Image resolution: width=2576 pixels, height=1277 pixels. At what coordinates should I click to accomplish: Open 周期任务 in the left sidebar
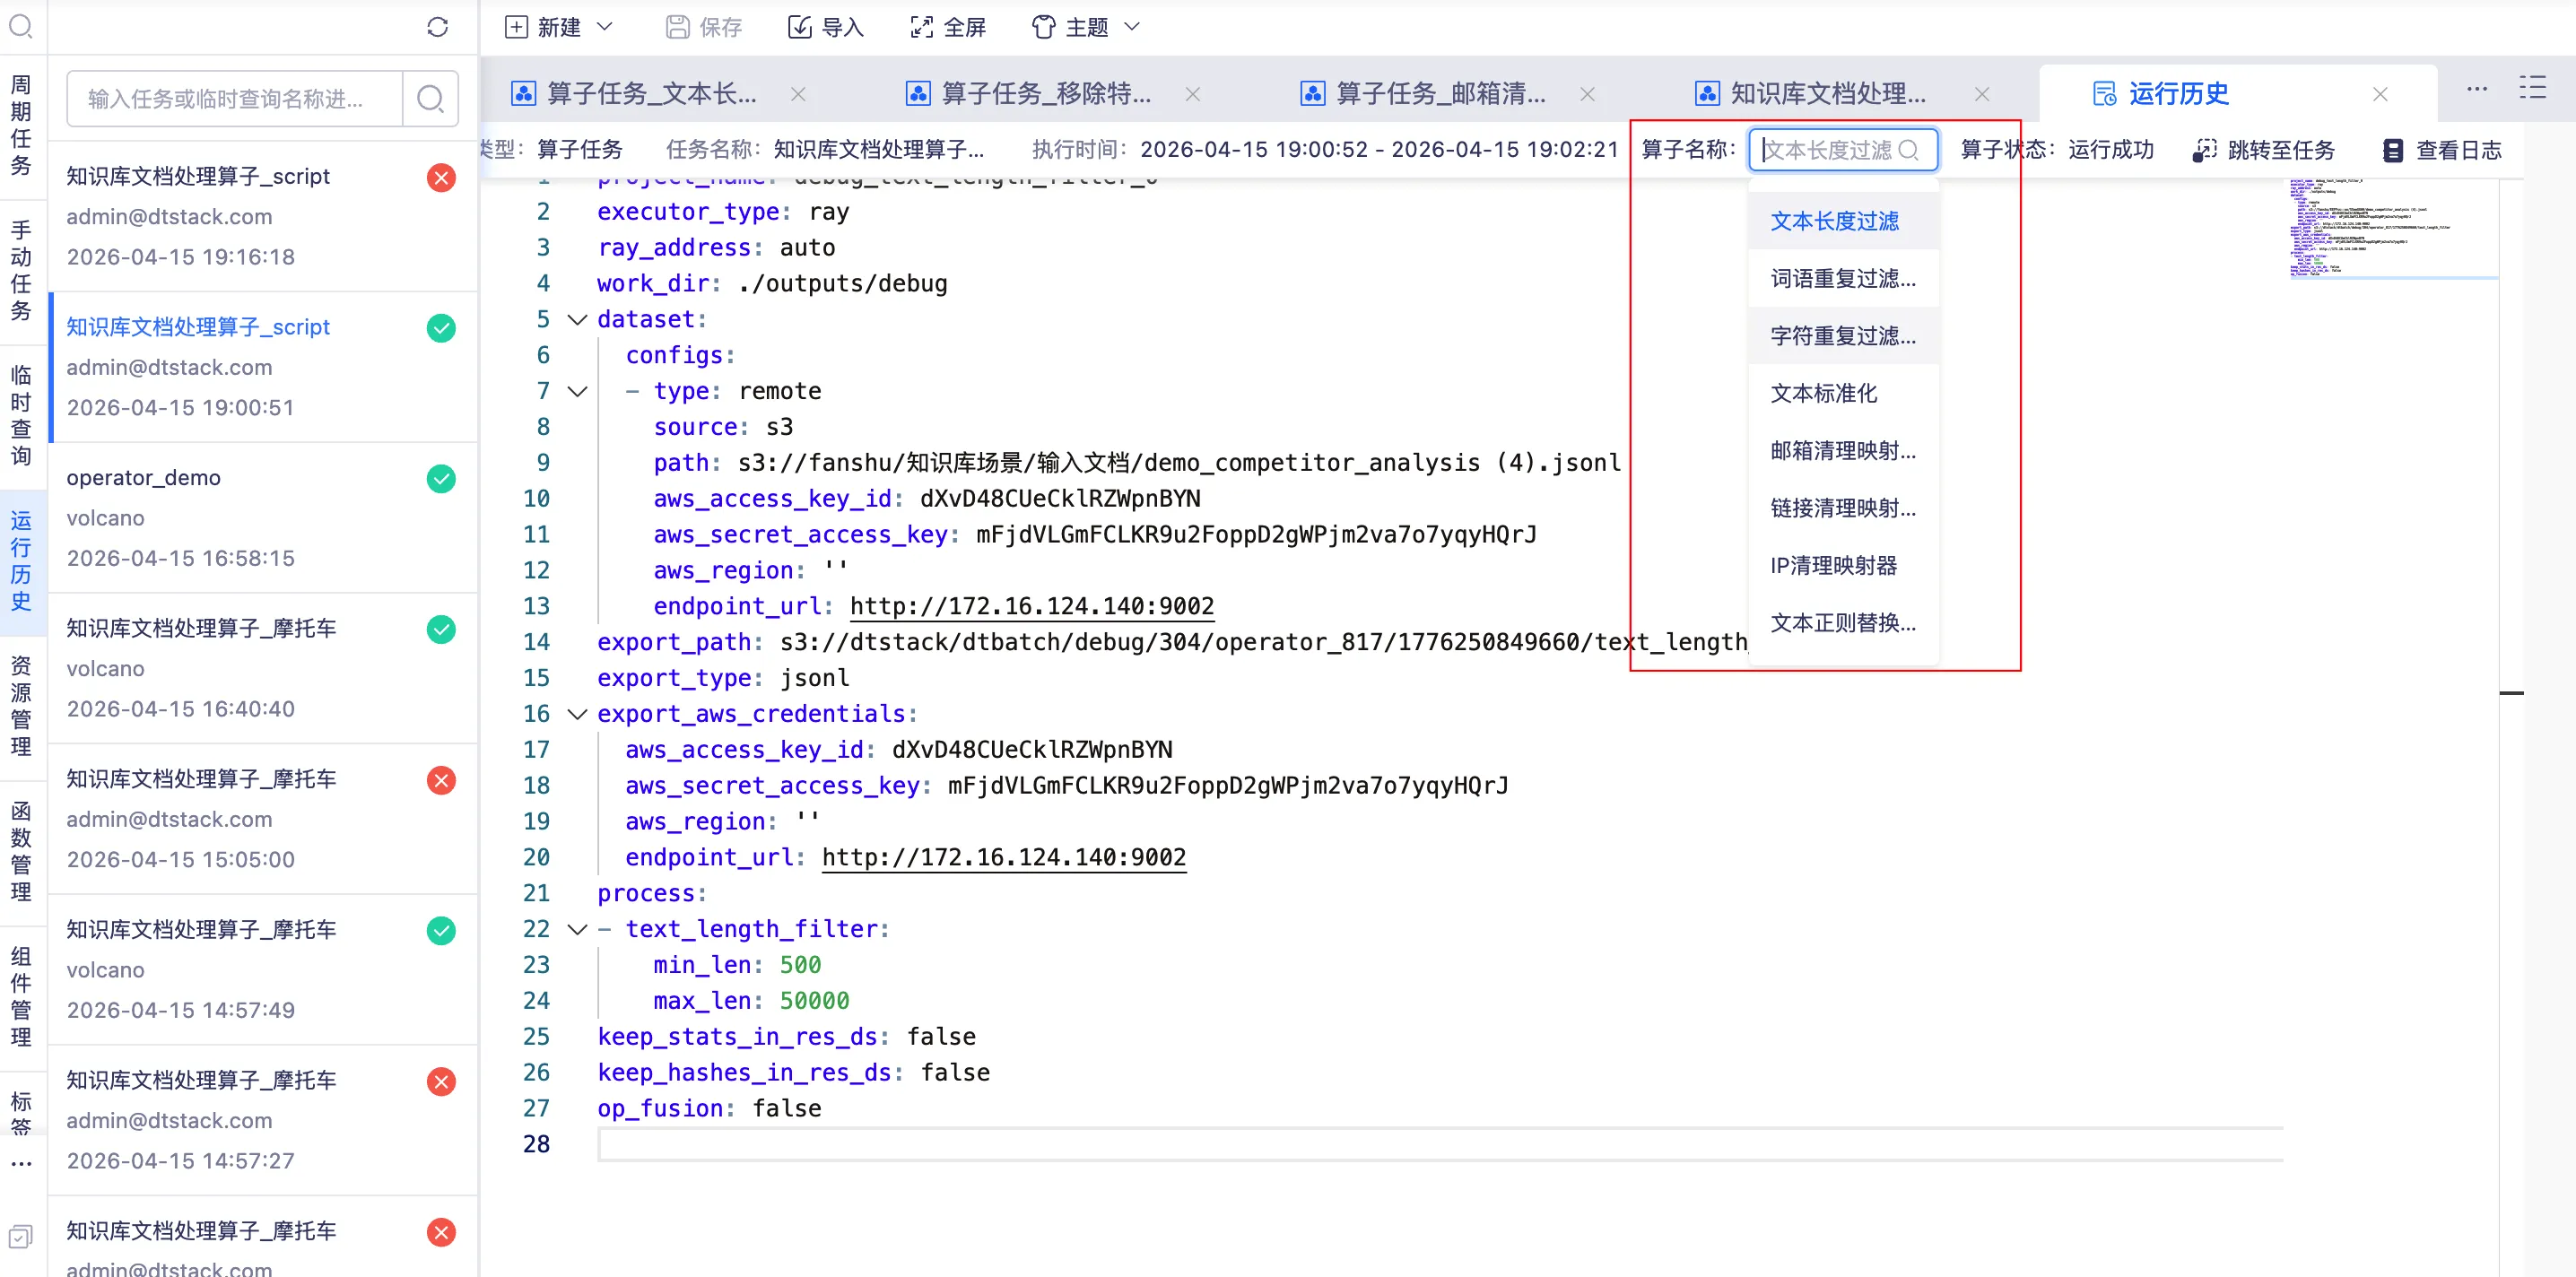point(21,125)
